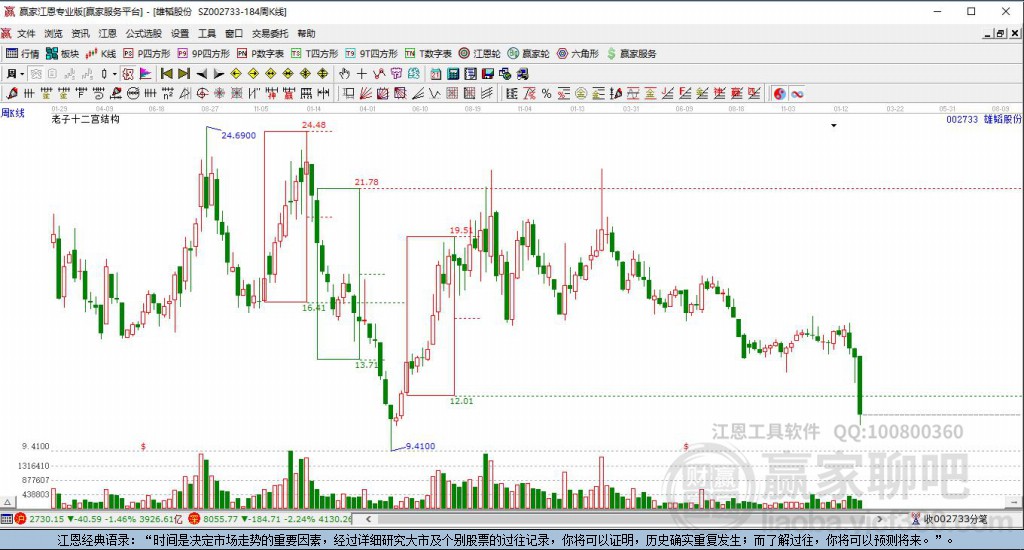Click horizontal scrollbar right arrow
Screen dimensions: 1024x550
(x=880, y=519)
